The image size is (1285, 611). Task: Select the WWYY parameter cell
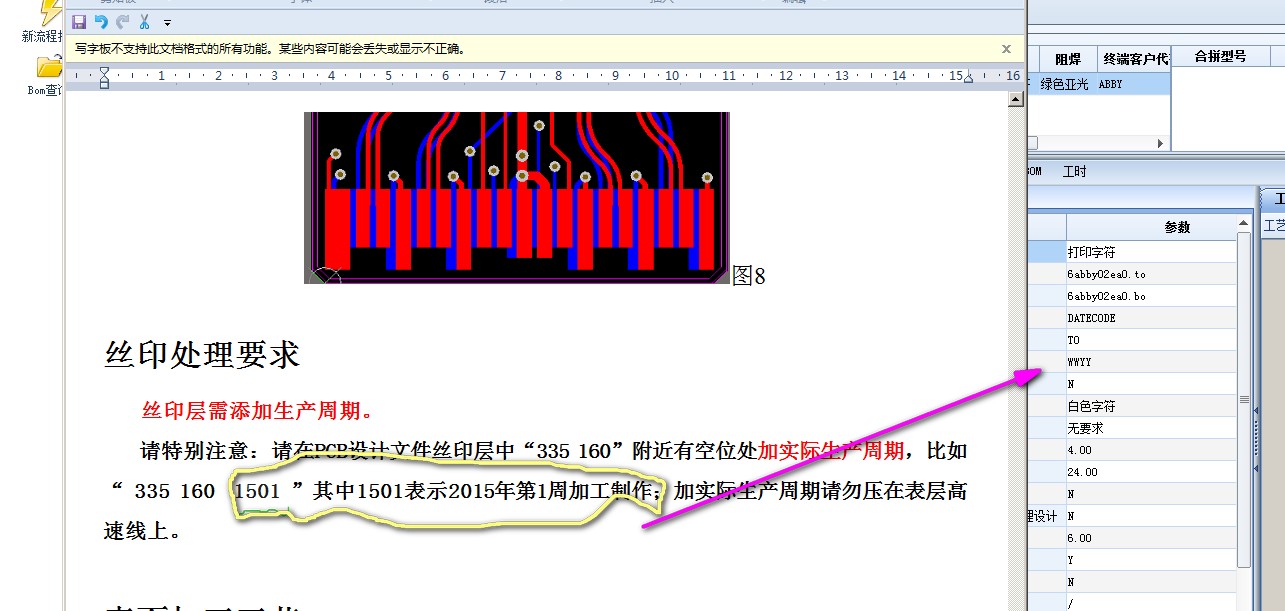point(1152,362)
